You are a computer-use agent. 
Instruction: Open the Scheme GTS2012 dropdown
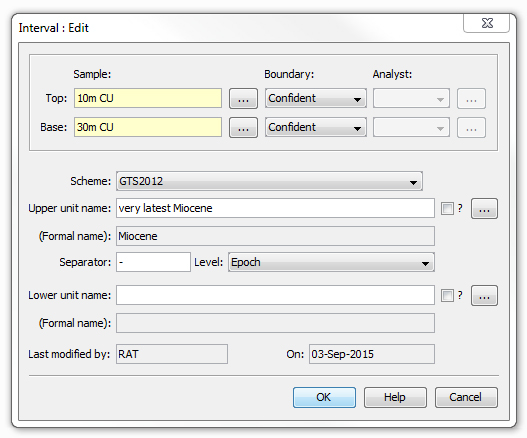pyautogui.click(x=269, y=181)
